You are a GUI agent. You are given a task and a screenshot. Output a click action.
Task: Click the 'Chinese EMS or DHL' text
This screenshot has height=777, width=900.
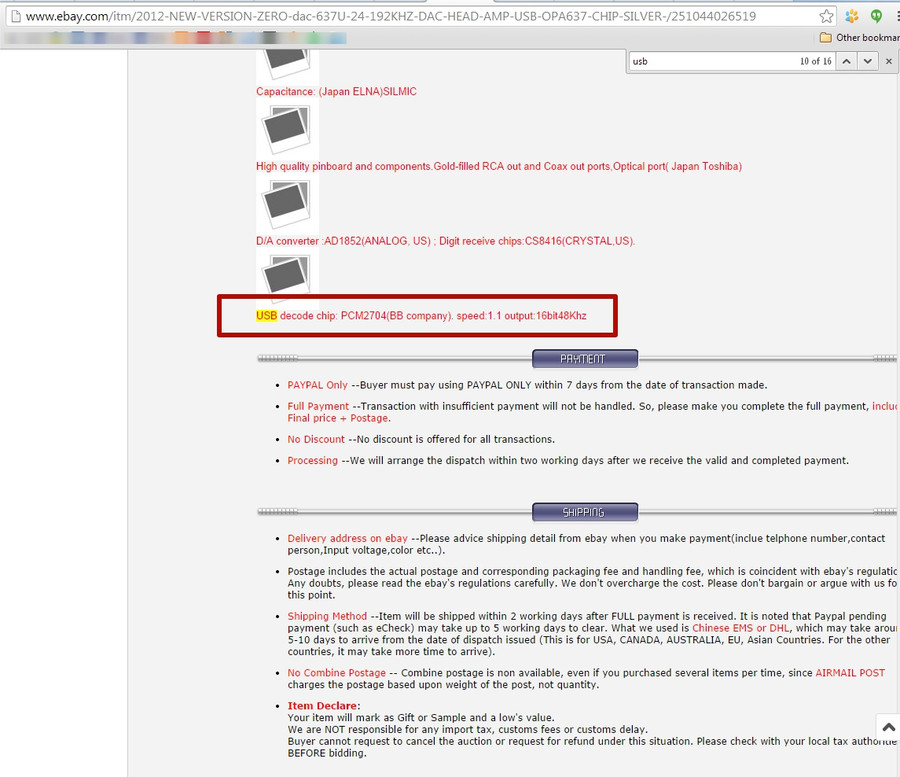point(740,628)
